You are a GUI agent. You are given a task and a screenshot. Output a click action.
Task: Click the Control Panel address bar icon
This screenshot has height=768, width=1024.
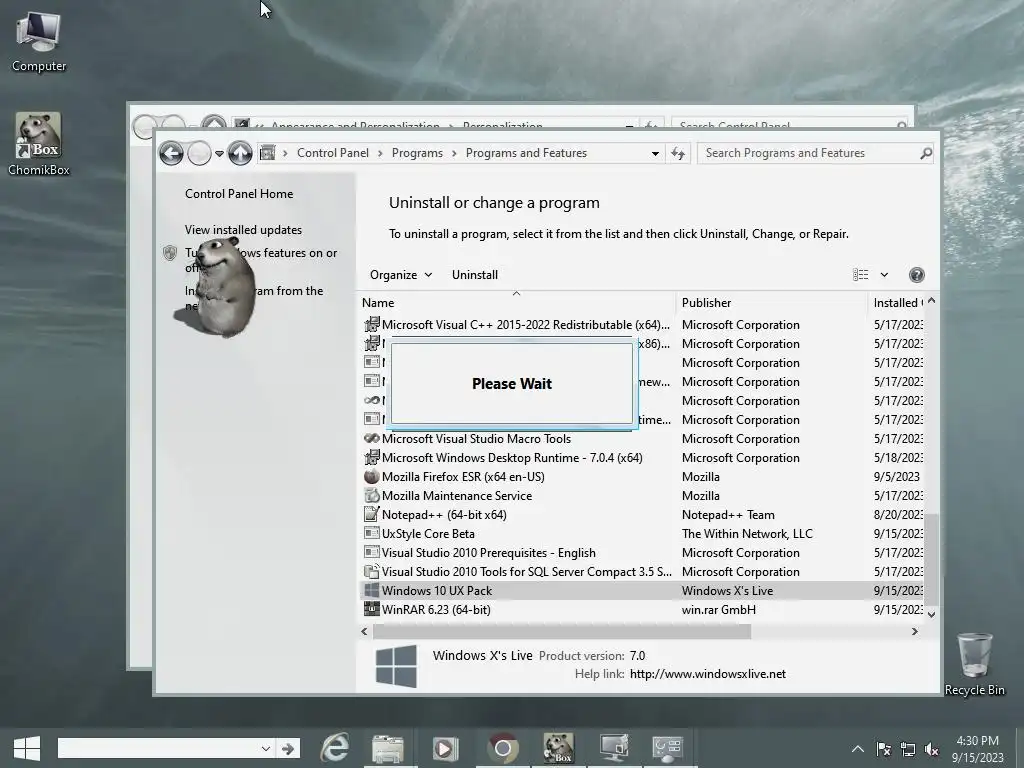267,153
